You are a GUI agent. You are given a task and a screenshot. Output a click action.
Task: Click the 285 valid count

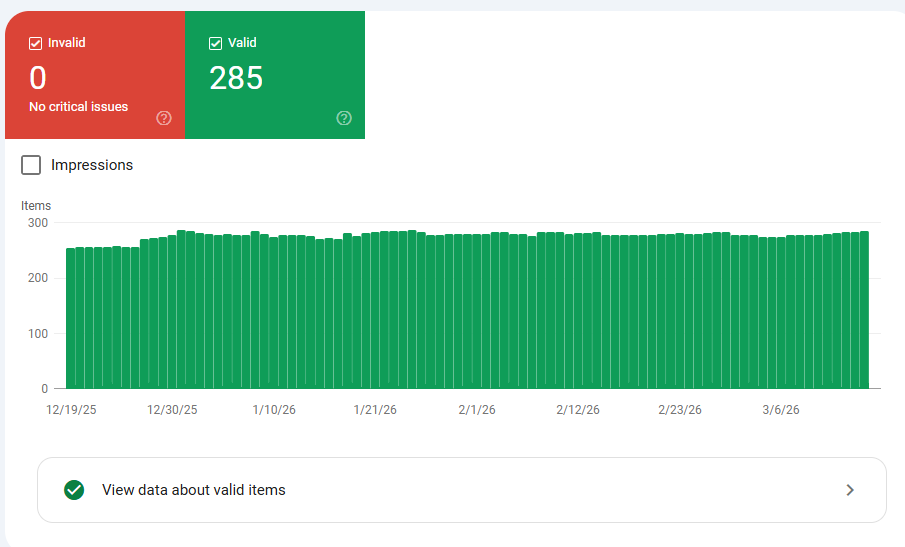click(236, 78)
